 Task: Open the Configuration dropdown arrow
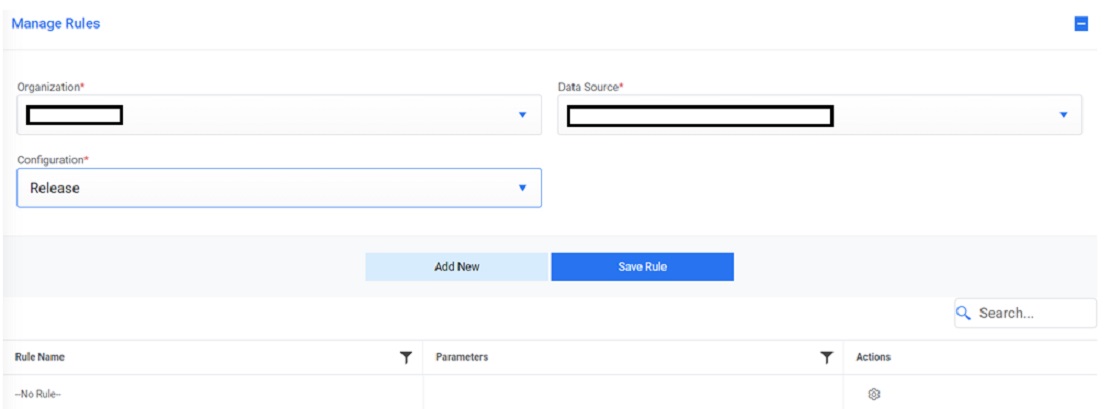click(521, 187)
